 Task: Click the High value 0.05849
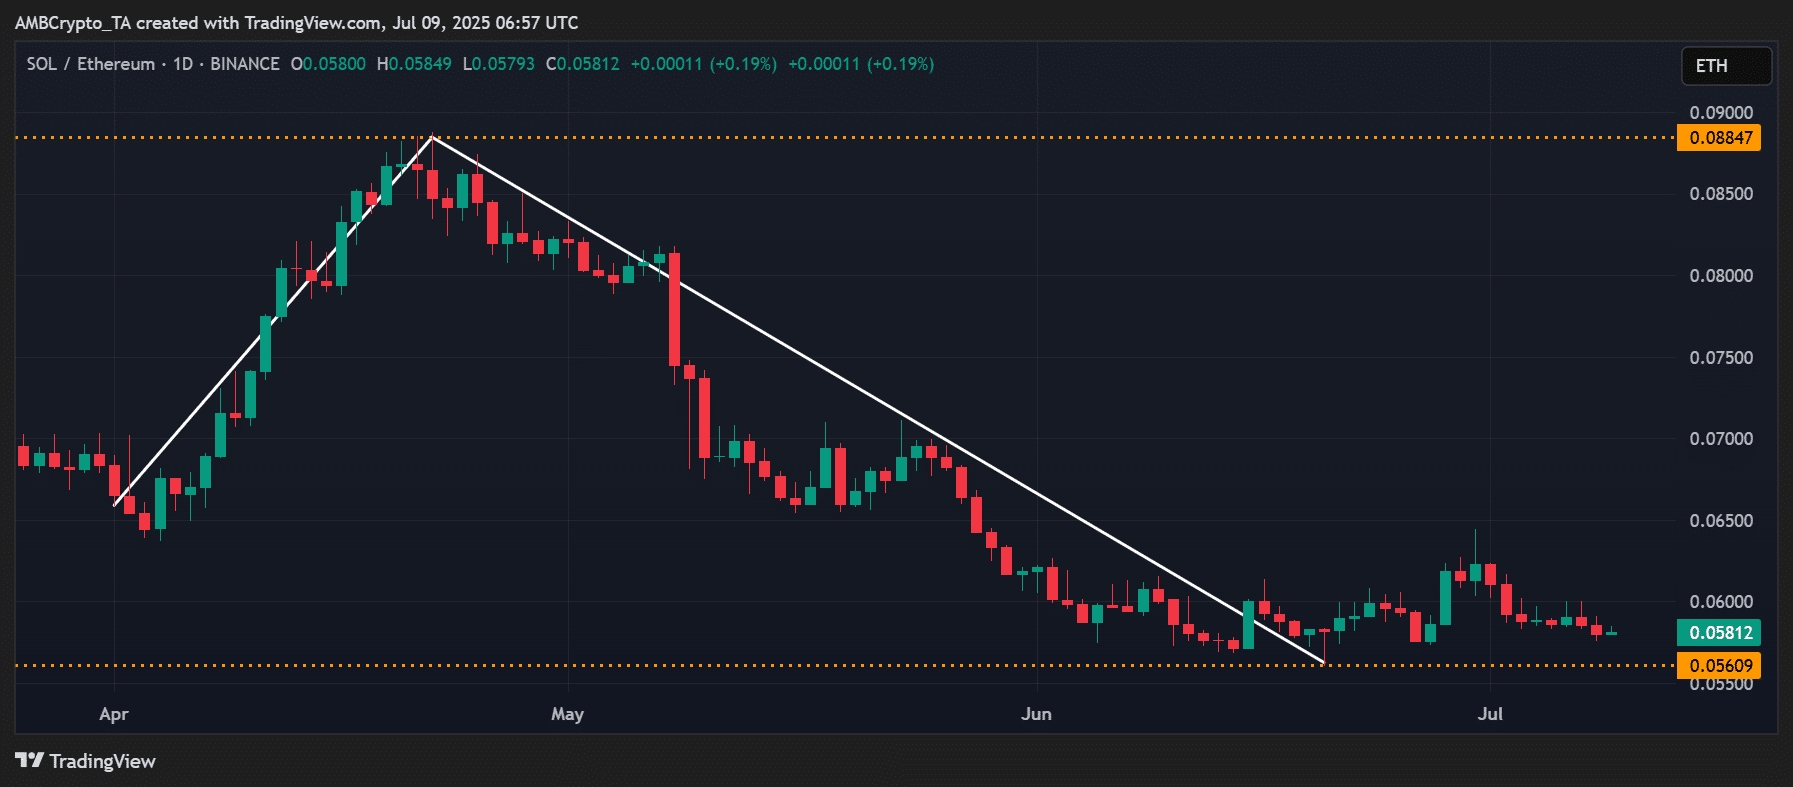[x=420, y=64]
